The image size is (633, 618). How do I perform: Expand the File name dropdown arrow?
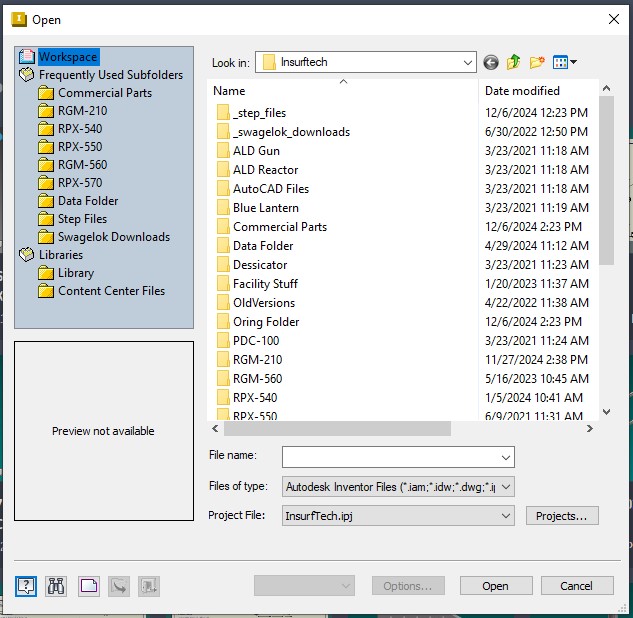[x=505, y=457]
